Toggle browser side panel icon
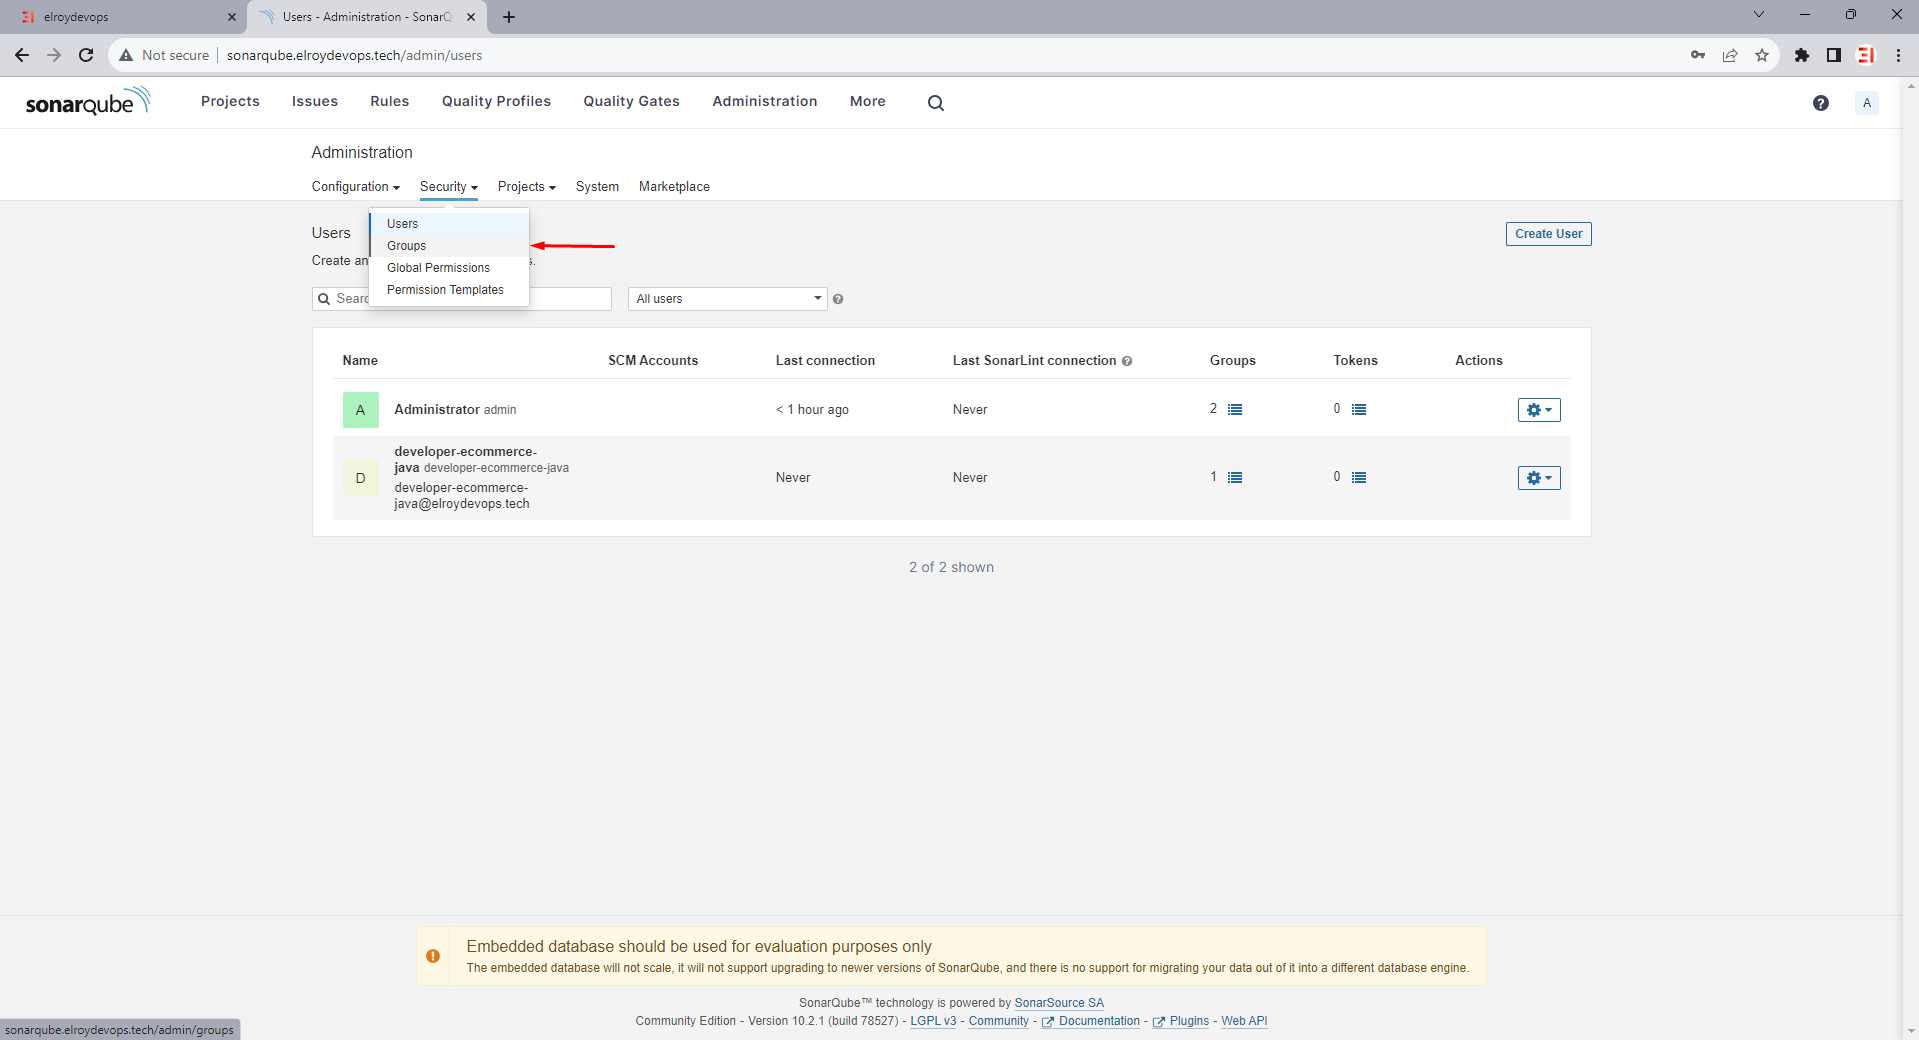The width and height of the screenshot is (1919, 1040). tap(1834, 55)
